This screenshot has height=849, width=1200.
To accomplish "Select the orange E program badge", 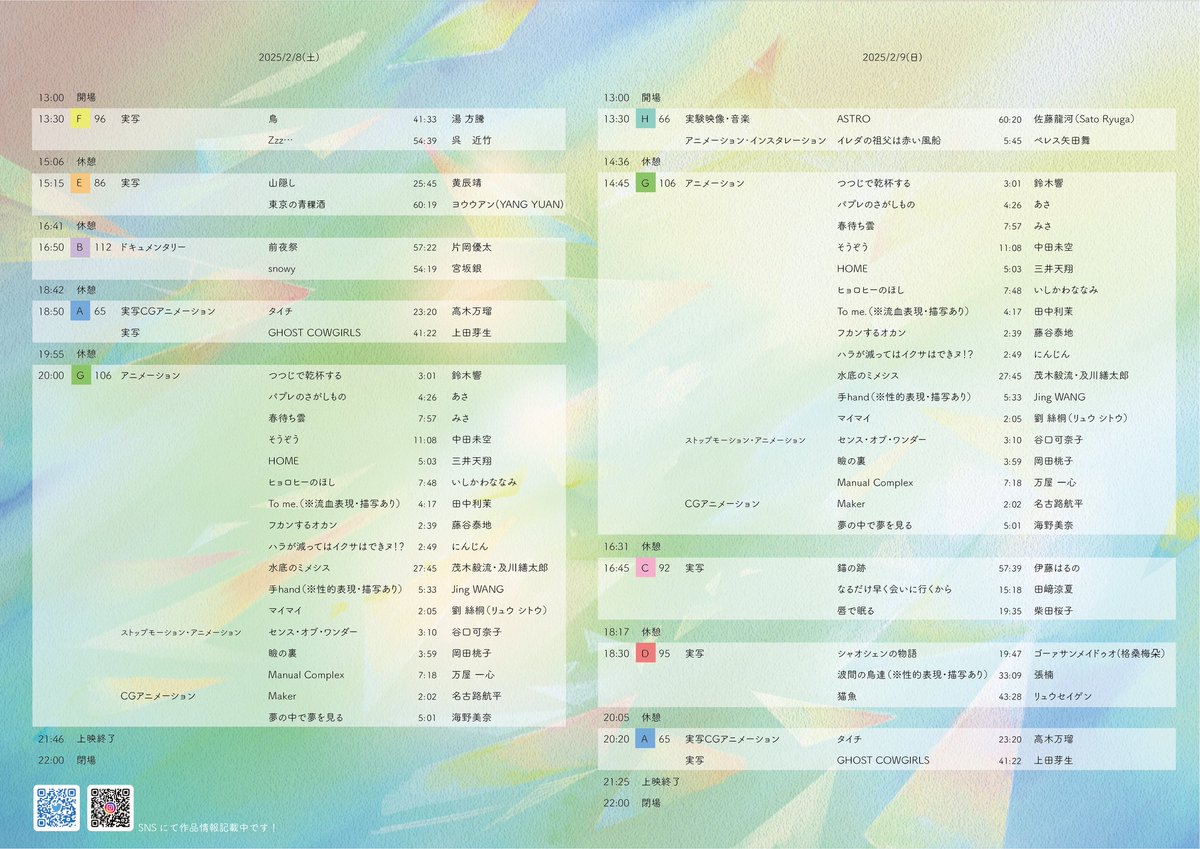I will (x=80, y=183).
